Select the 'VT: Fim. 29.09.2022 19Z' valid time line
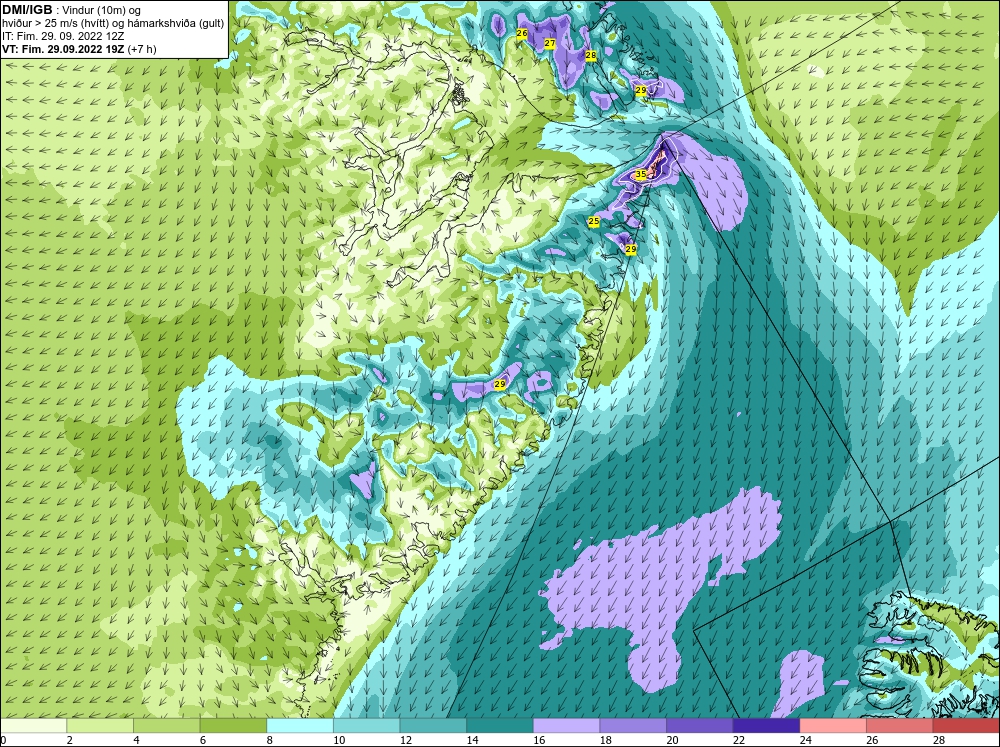 [64, 49]
